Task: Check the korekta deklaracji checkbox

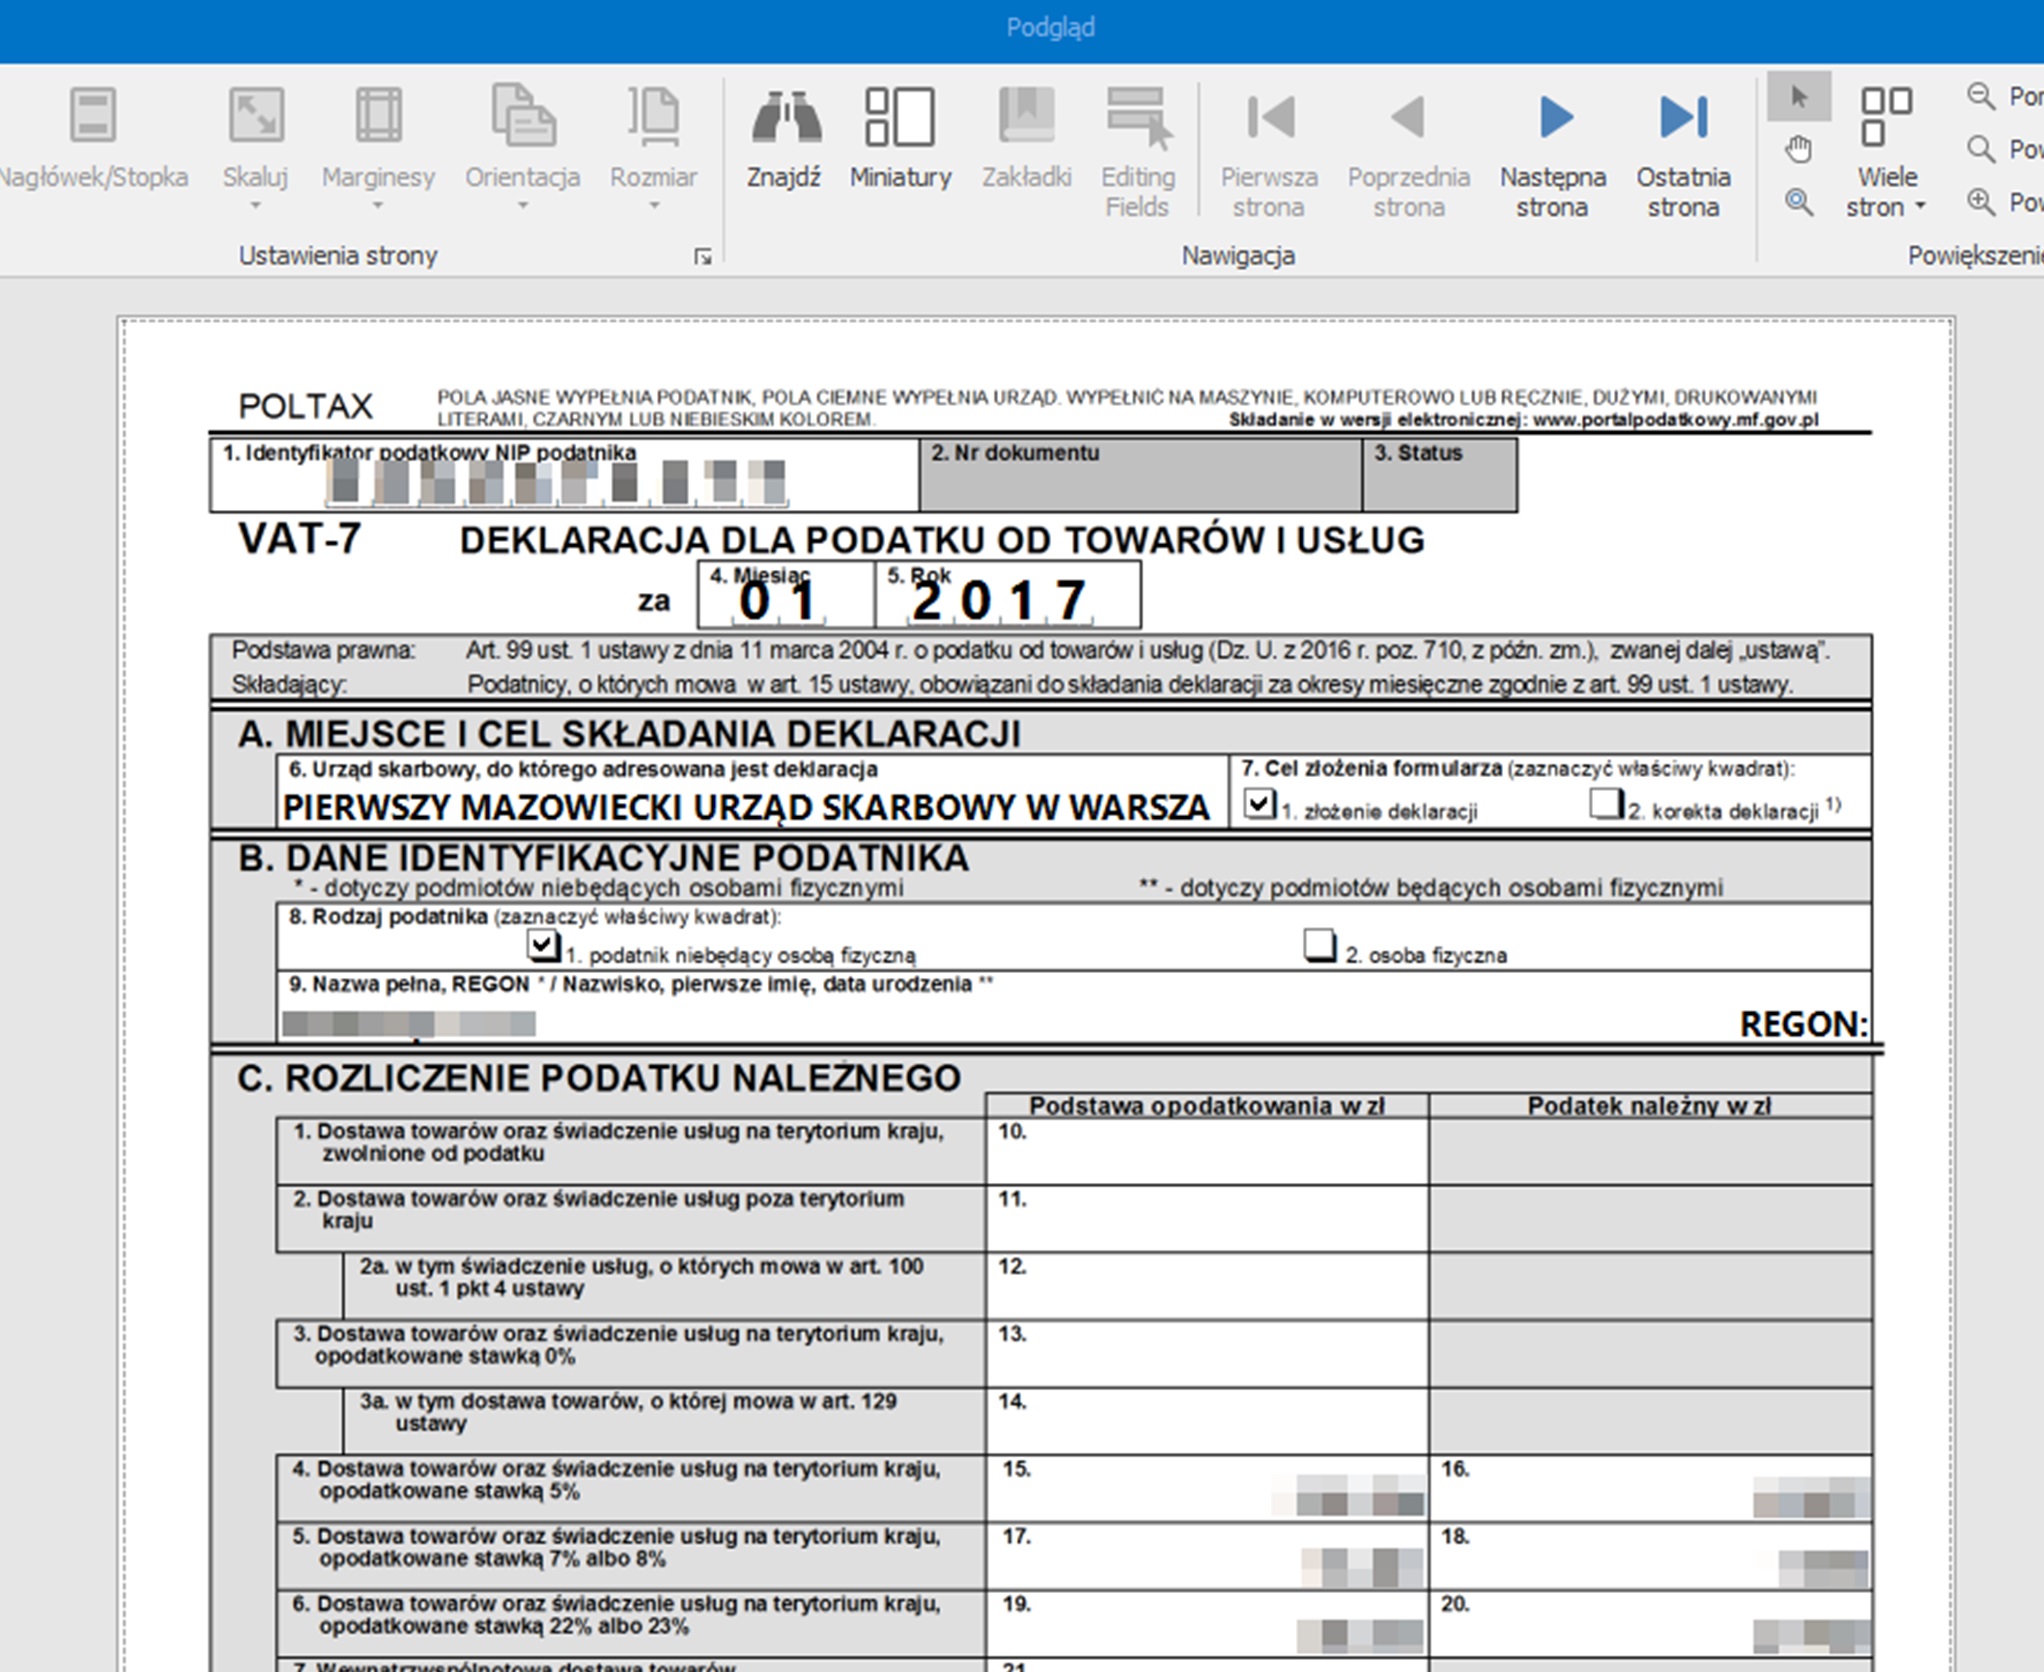Action: point(1605,803)
